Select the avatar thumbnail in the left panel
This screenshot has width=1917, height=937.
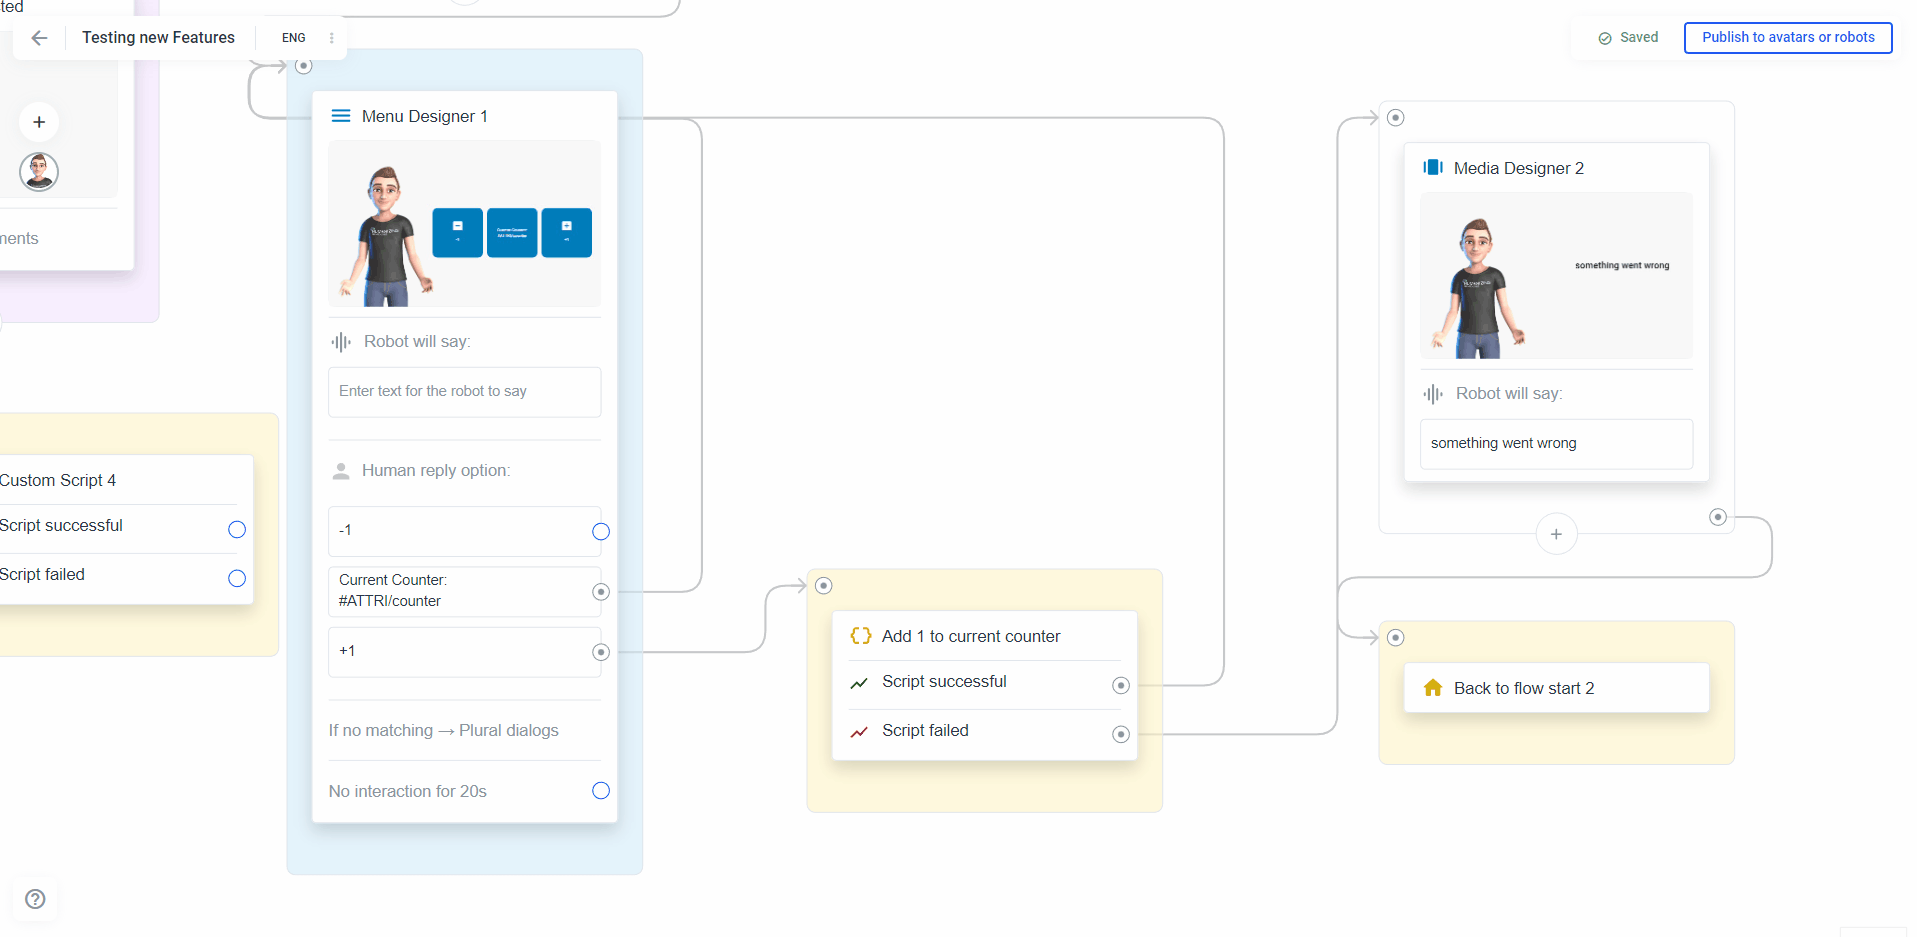pyautogui.click(x=39, y=172)
